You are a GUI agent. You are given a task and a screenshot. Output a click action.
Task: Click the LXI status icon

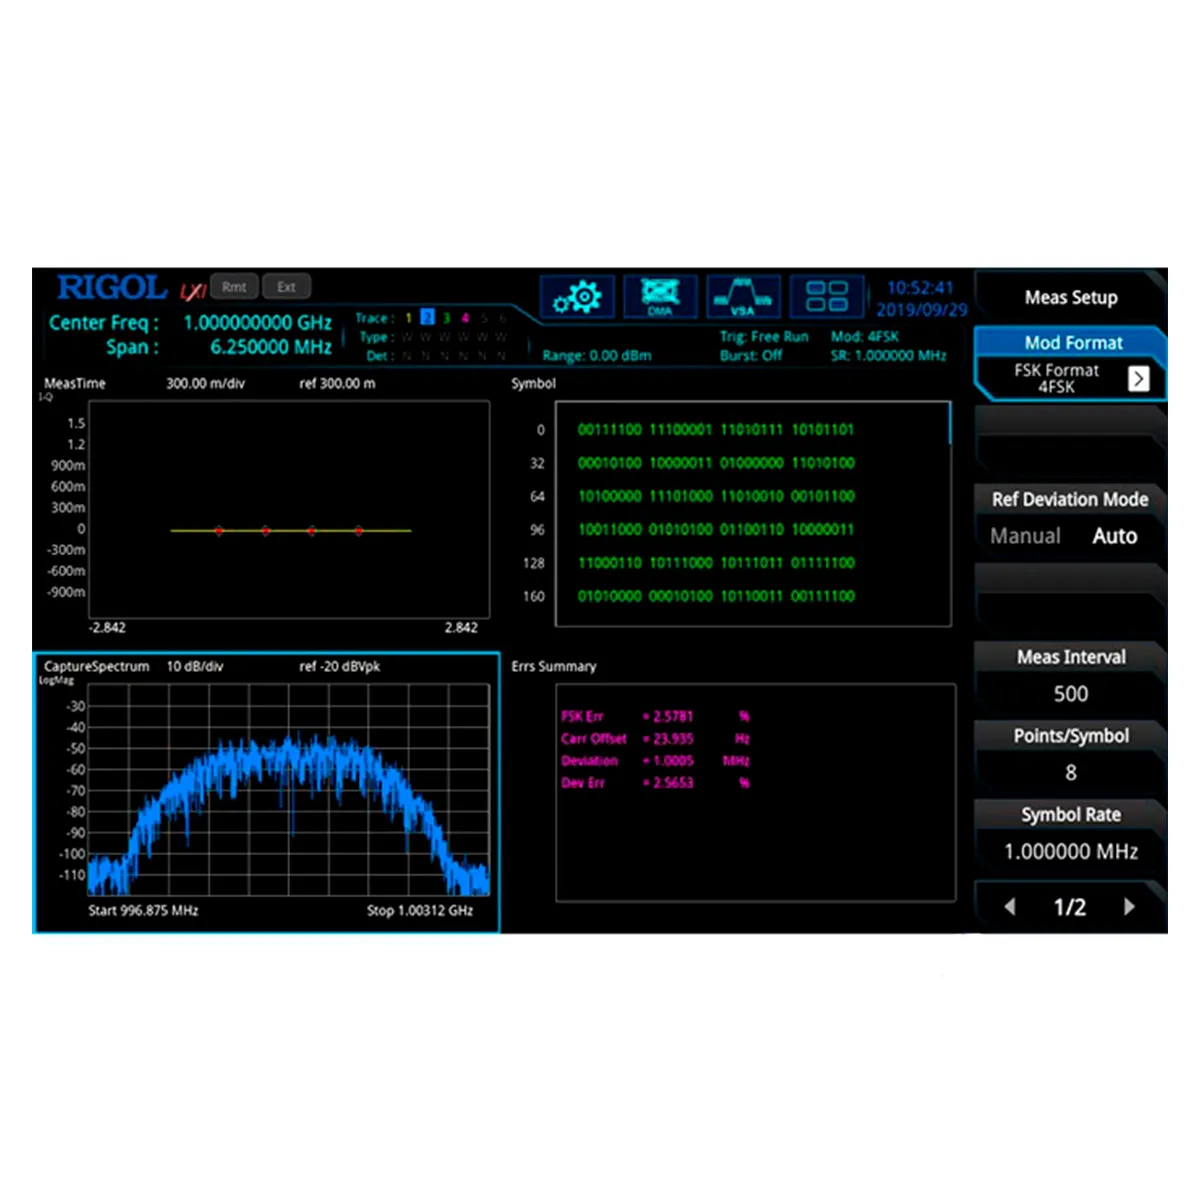[x=192, y=291]
